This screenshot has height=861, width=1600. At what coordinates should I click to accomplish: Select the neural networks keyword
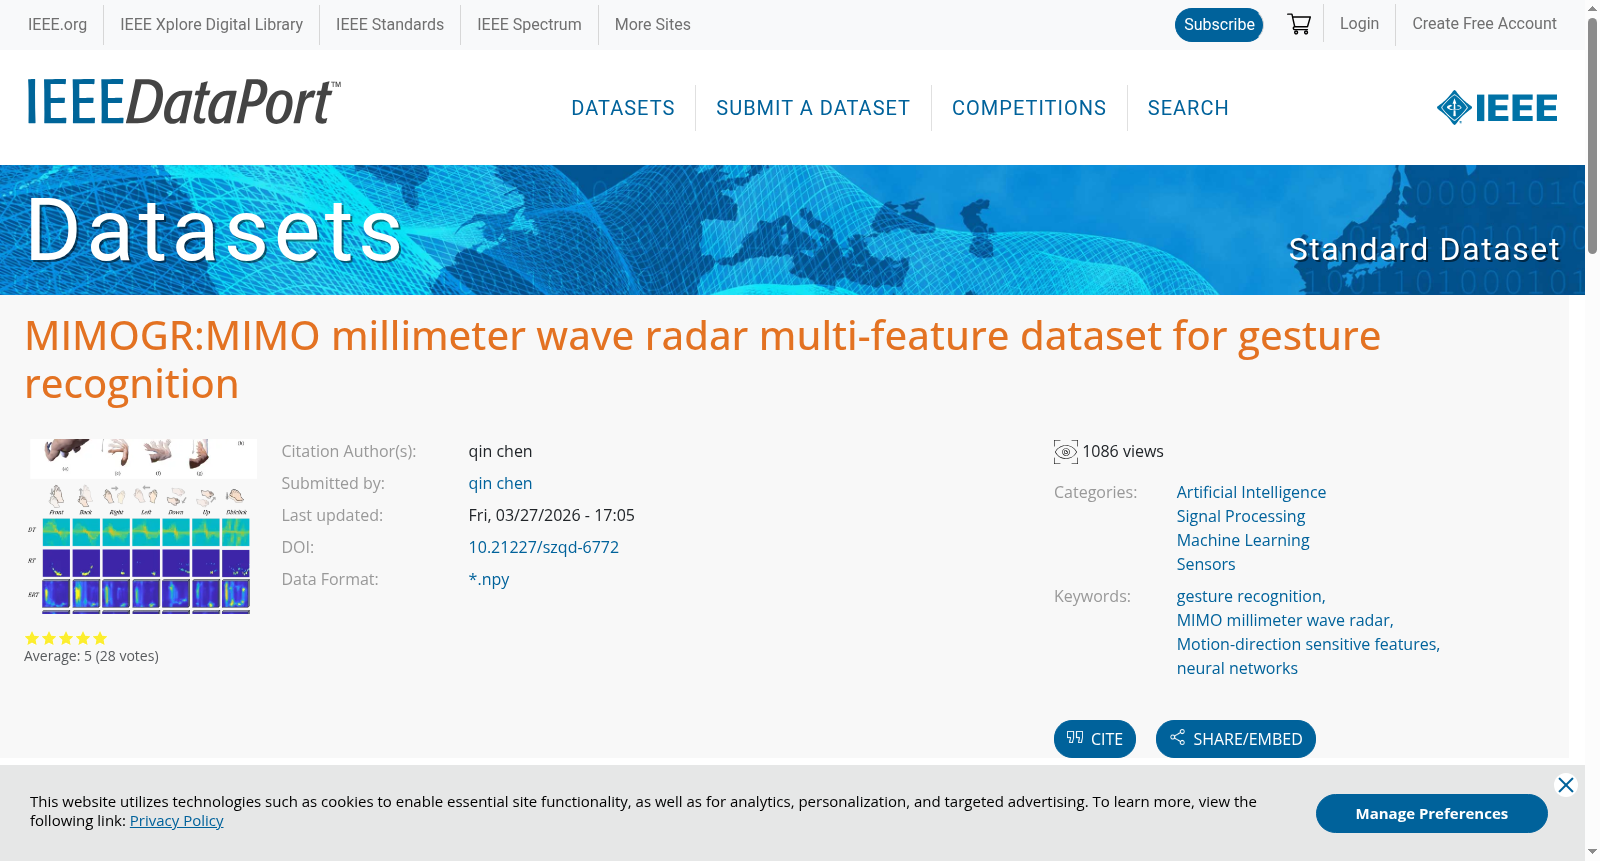pos(1237,668)
